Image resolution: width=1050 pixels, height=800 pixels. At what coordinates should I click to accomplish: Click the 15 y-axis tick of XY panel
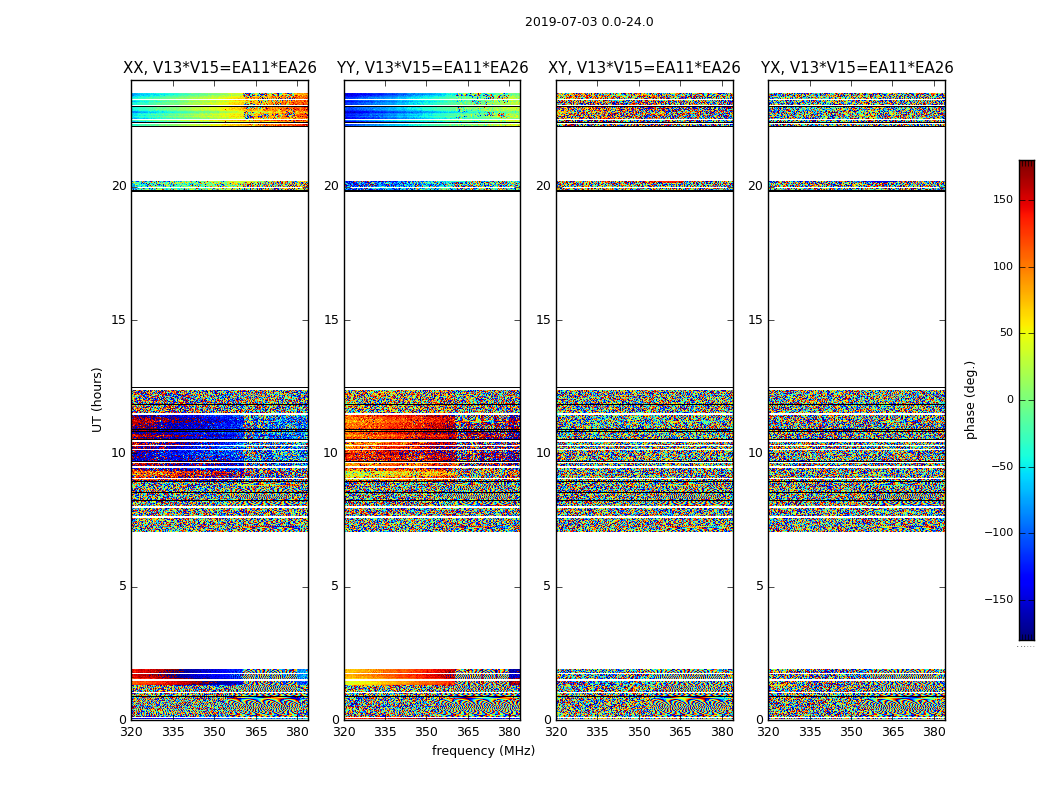click(543, 320)
